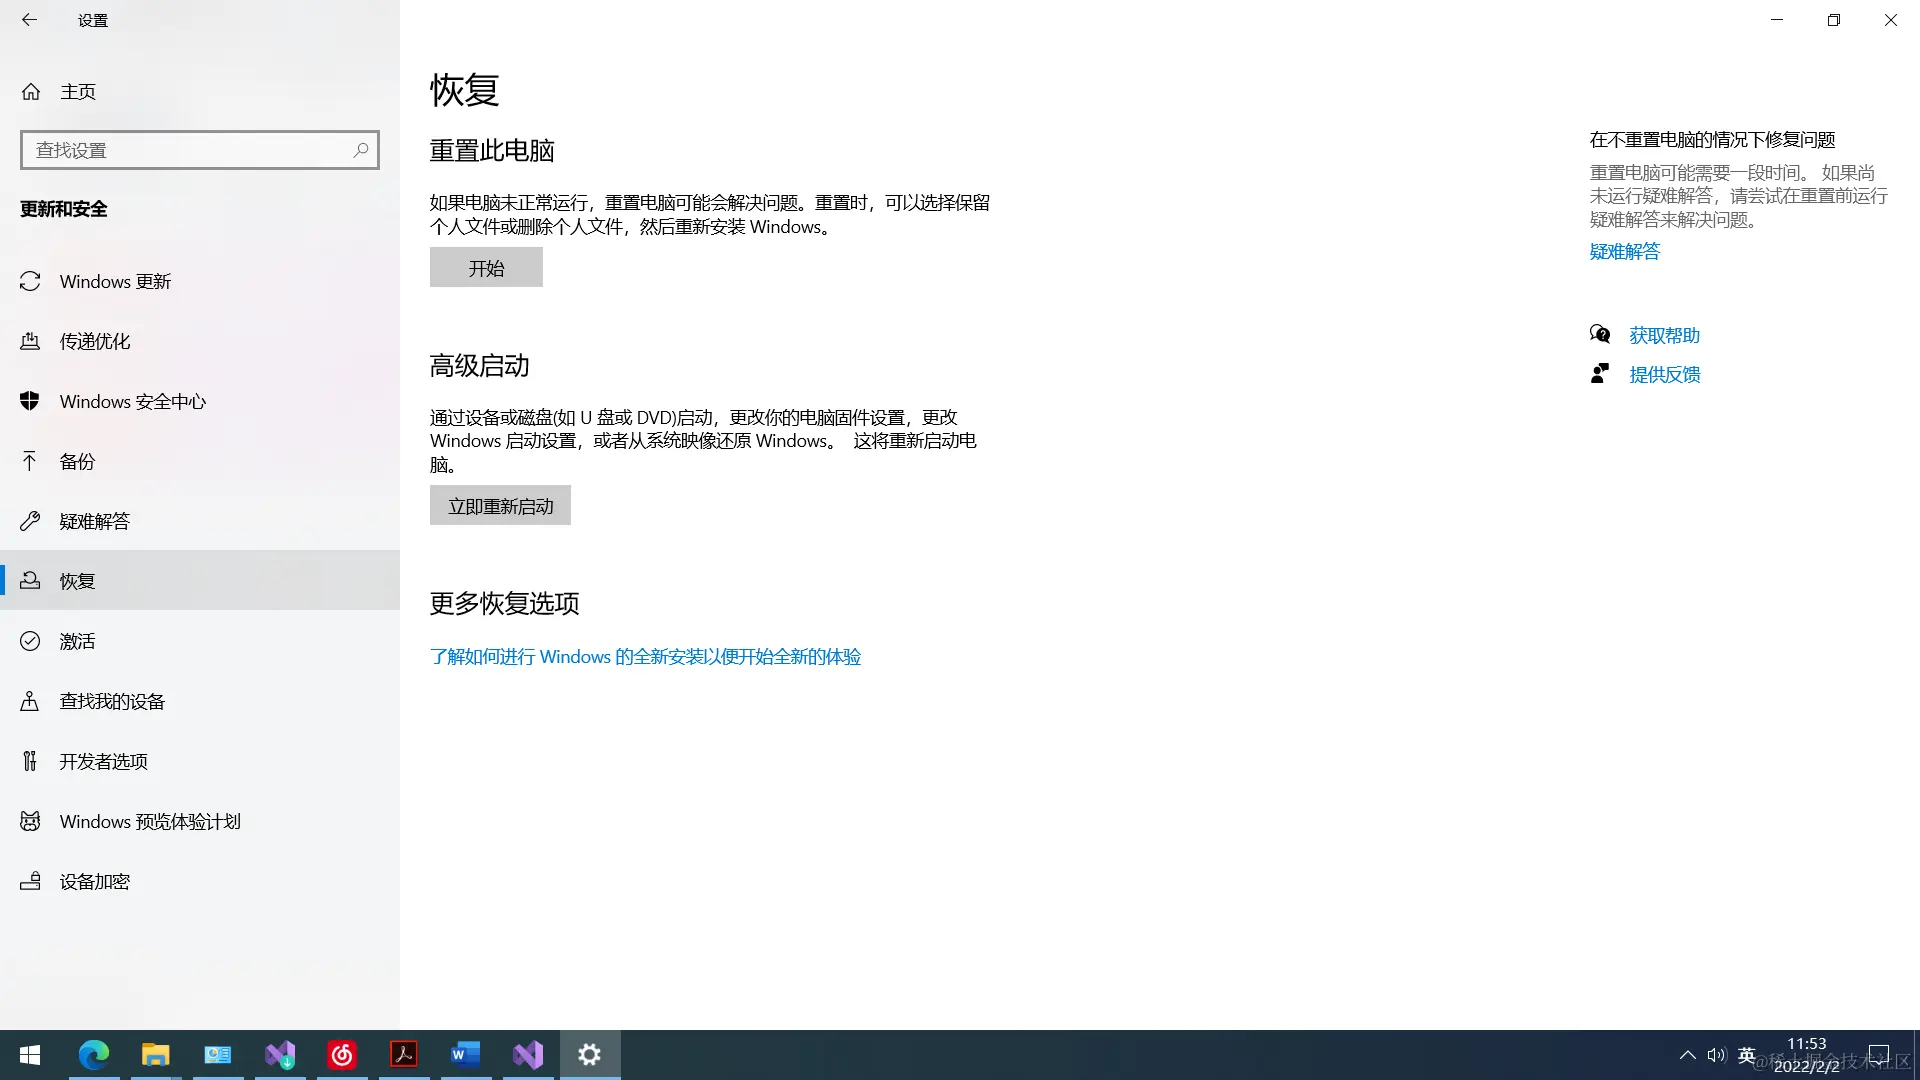Open 疑难解答 in the sidebar
The width and height of the screenshot is (1920, 1080).
(95, 522)
